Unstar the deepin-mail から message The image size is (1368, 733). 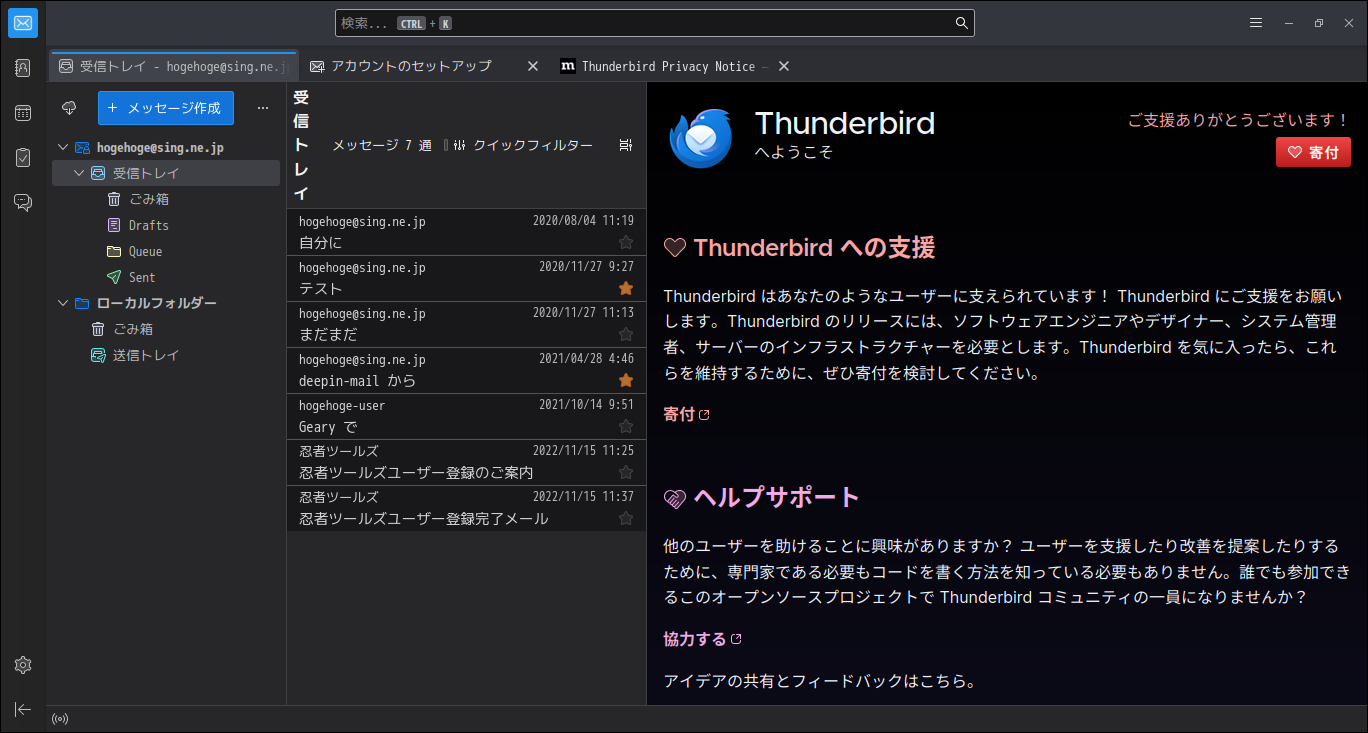coord(626,380)
